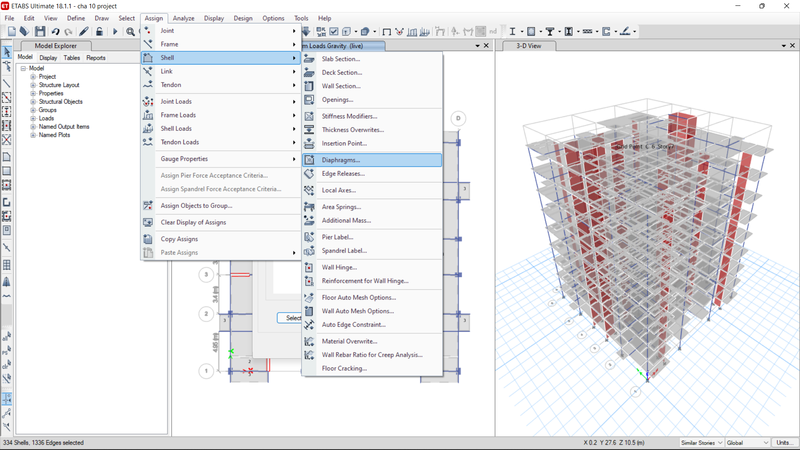Switch to Reports tab in Model Explorer

pyautogui.click(x=95, y=58)
